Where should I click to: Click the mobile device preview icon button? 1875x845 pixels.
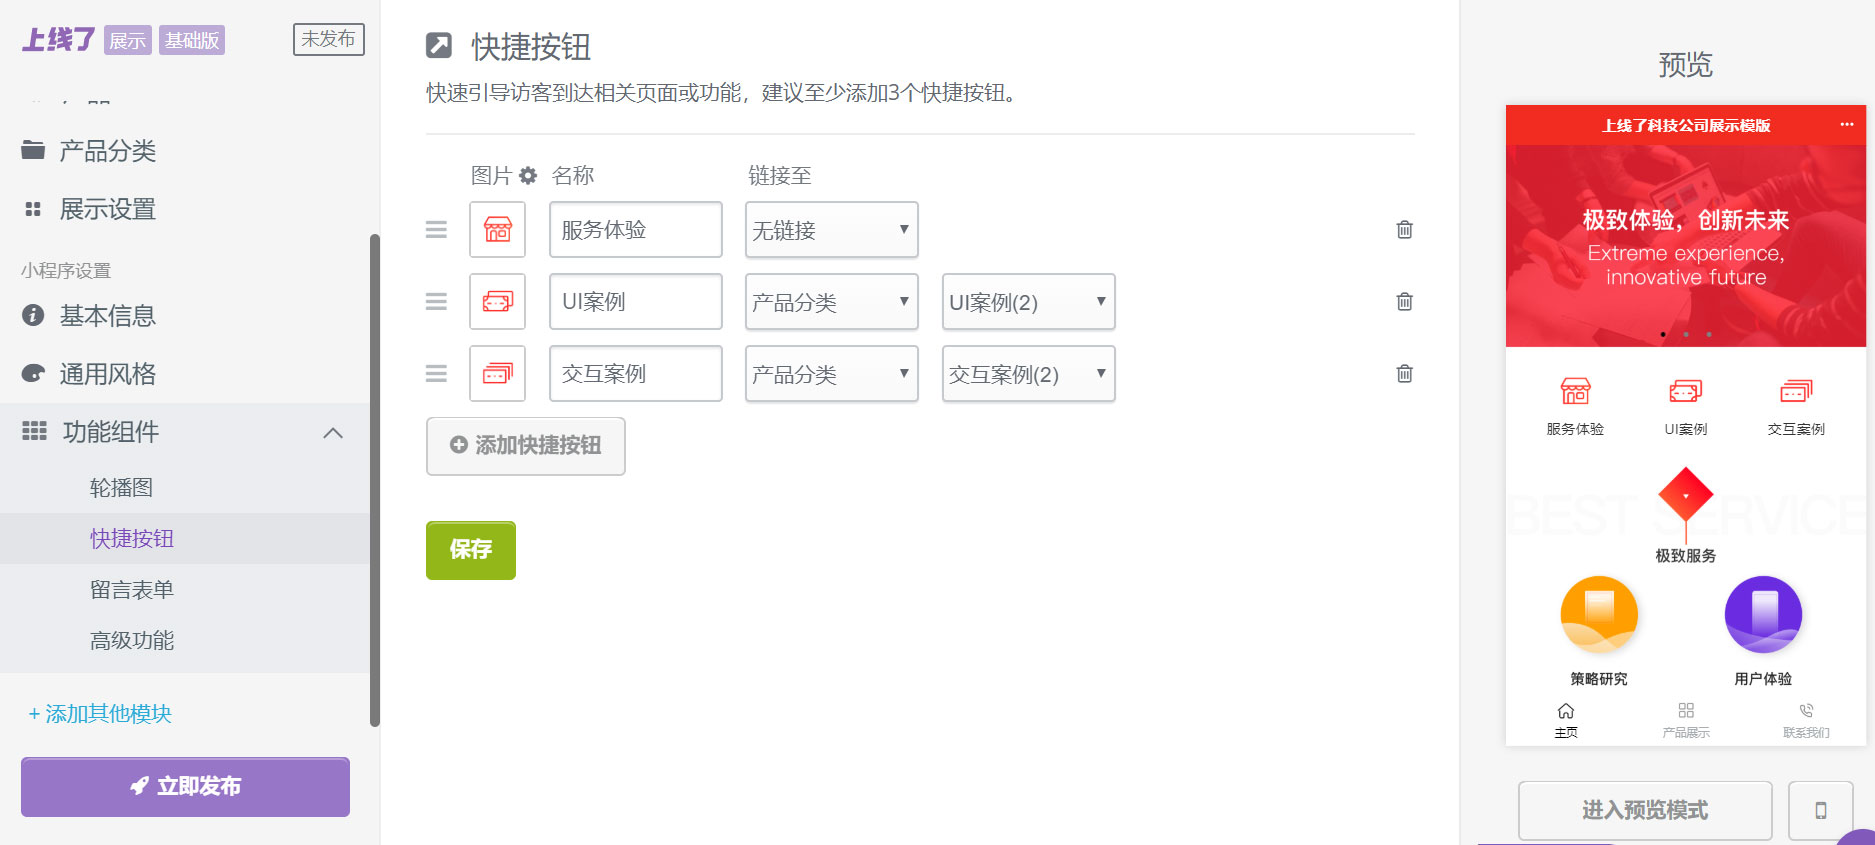pyautogui.click(x=1820, y=810)
